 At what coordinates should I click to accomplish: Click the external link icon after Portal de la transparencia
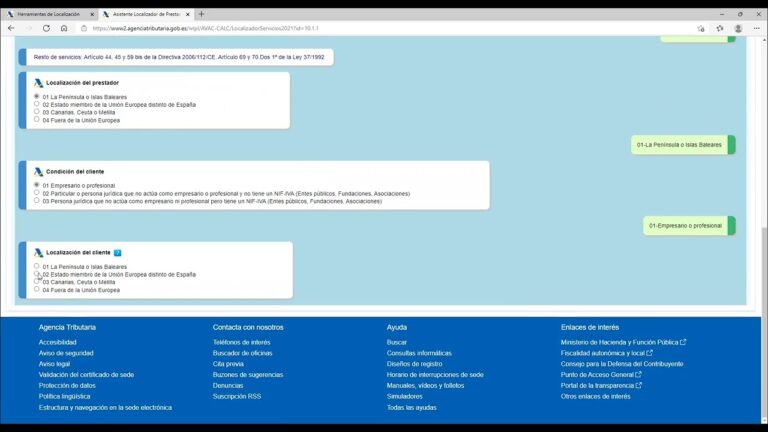[639, 385]
